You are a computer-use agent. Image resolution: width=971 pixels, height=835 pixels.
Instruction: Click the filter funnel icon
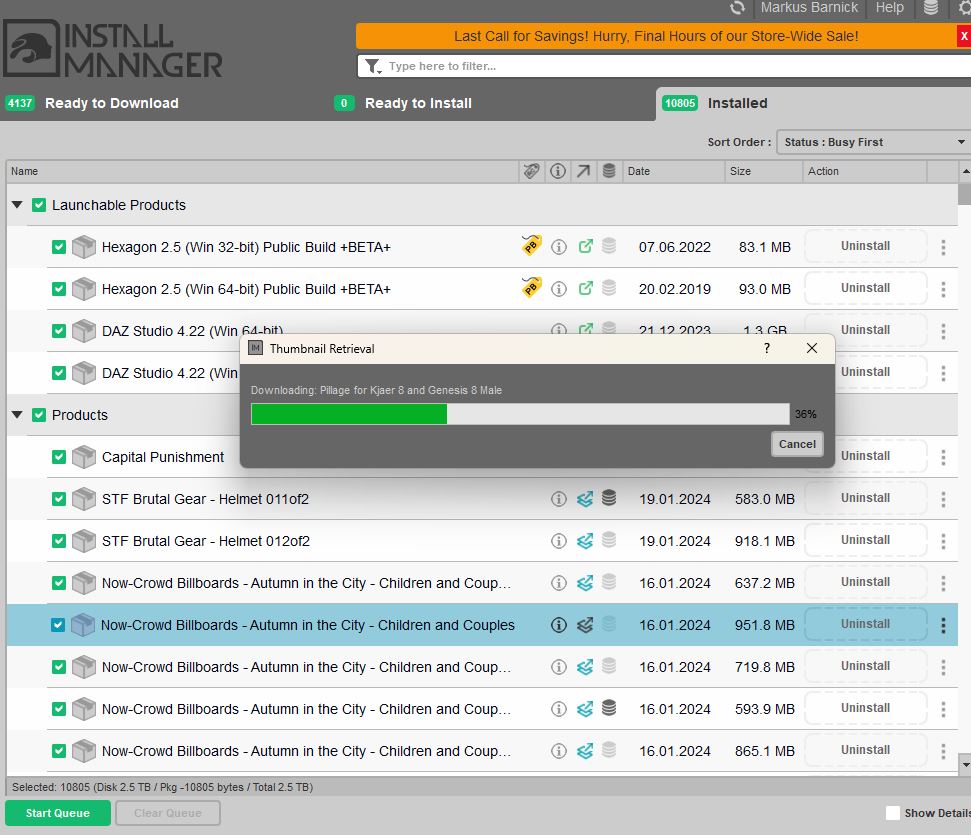pyautogui.click(x=373, y=66)
